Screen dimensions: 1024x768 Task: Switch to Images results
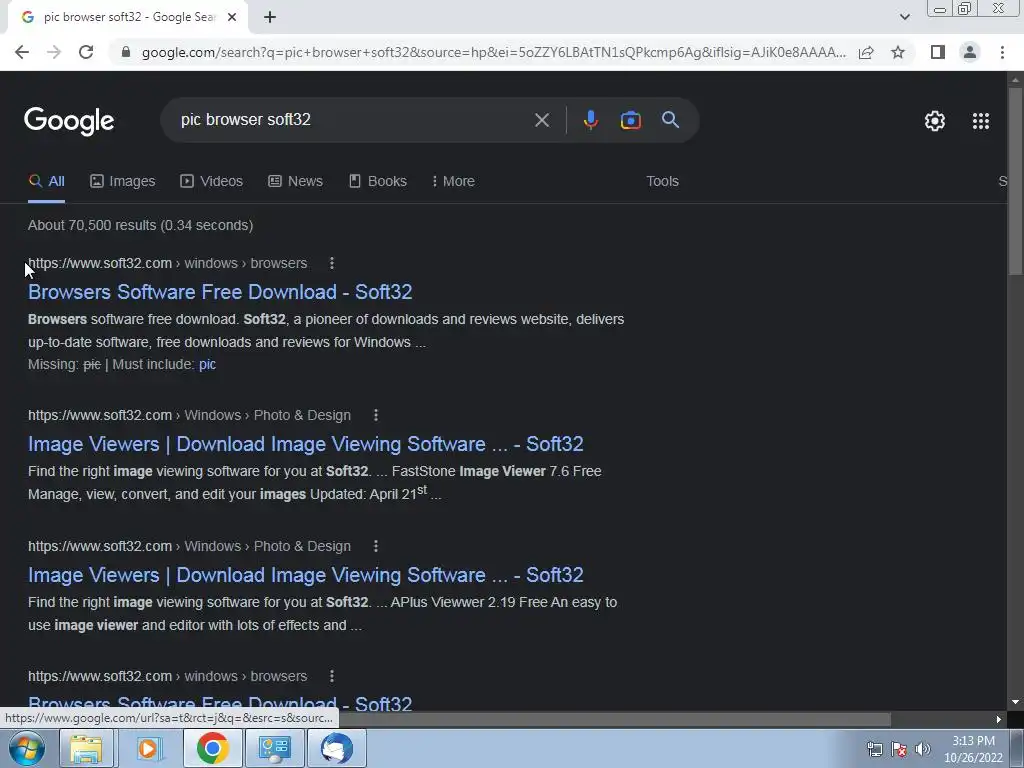123,182
